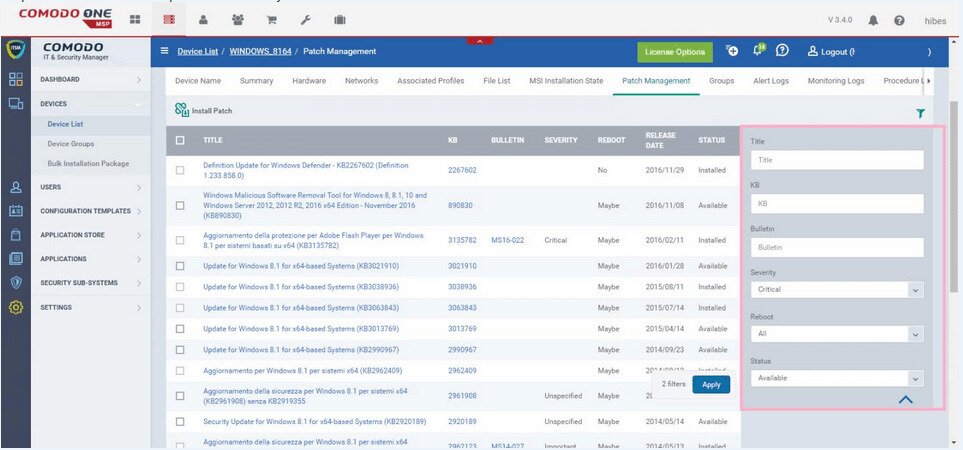963x450 pixels.
Task: Click the yellow Settings gear sidebar icon
Action: 15,307
